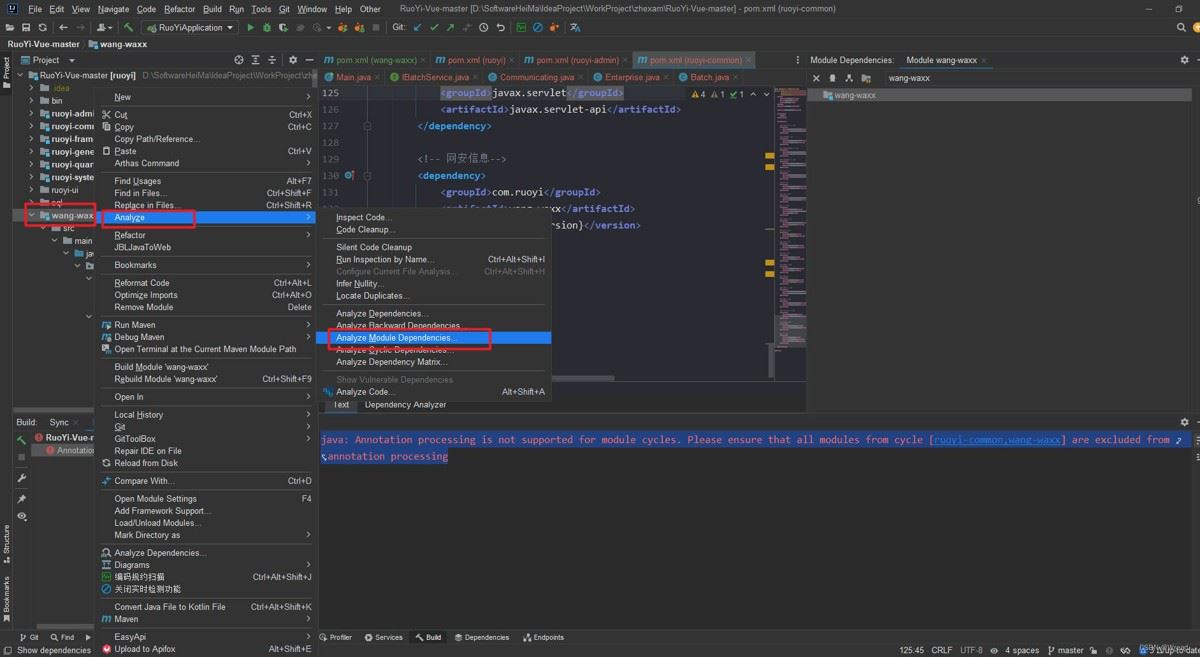Viewport: 1200px width, 657px height.
Task: Toggle fold marker at line 127 closing dependency
Action: pyautogui.click(x=367, y=127)
